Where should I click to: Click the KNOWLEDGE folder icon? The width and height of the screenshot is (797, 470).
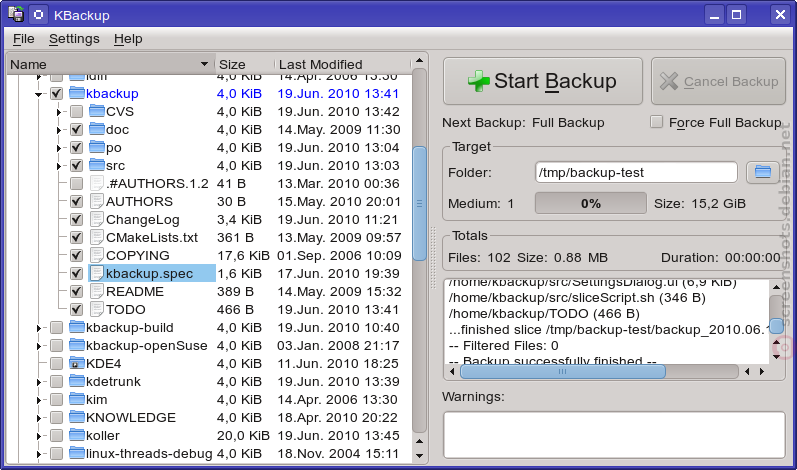click(77, 417)
